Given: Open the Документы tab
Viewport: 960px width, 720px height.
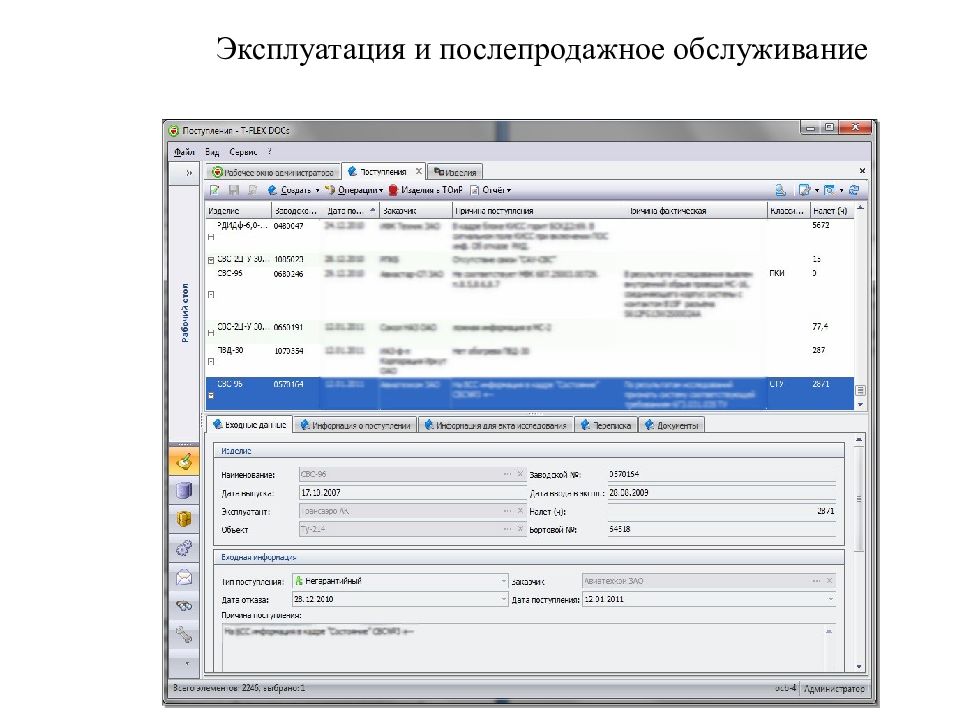Looking at the screenshot, I should pos(672,425).
